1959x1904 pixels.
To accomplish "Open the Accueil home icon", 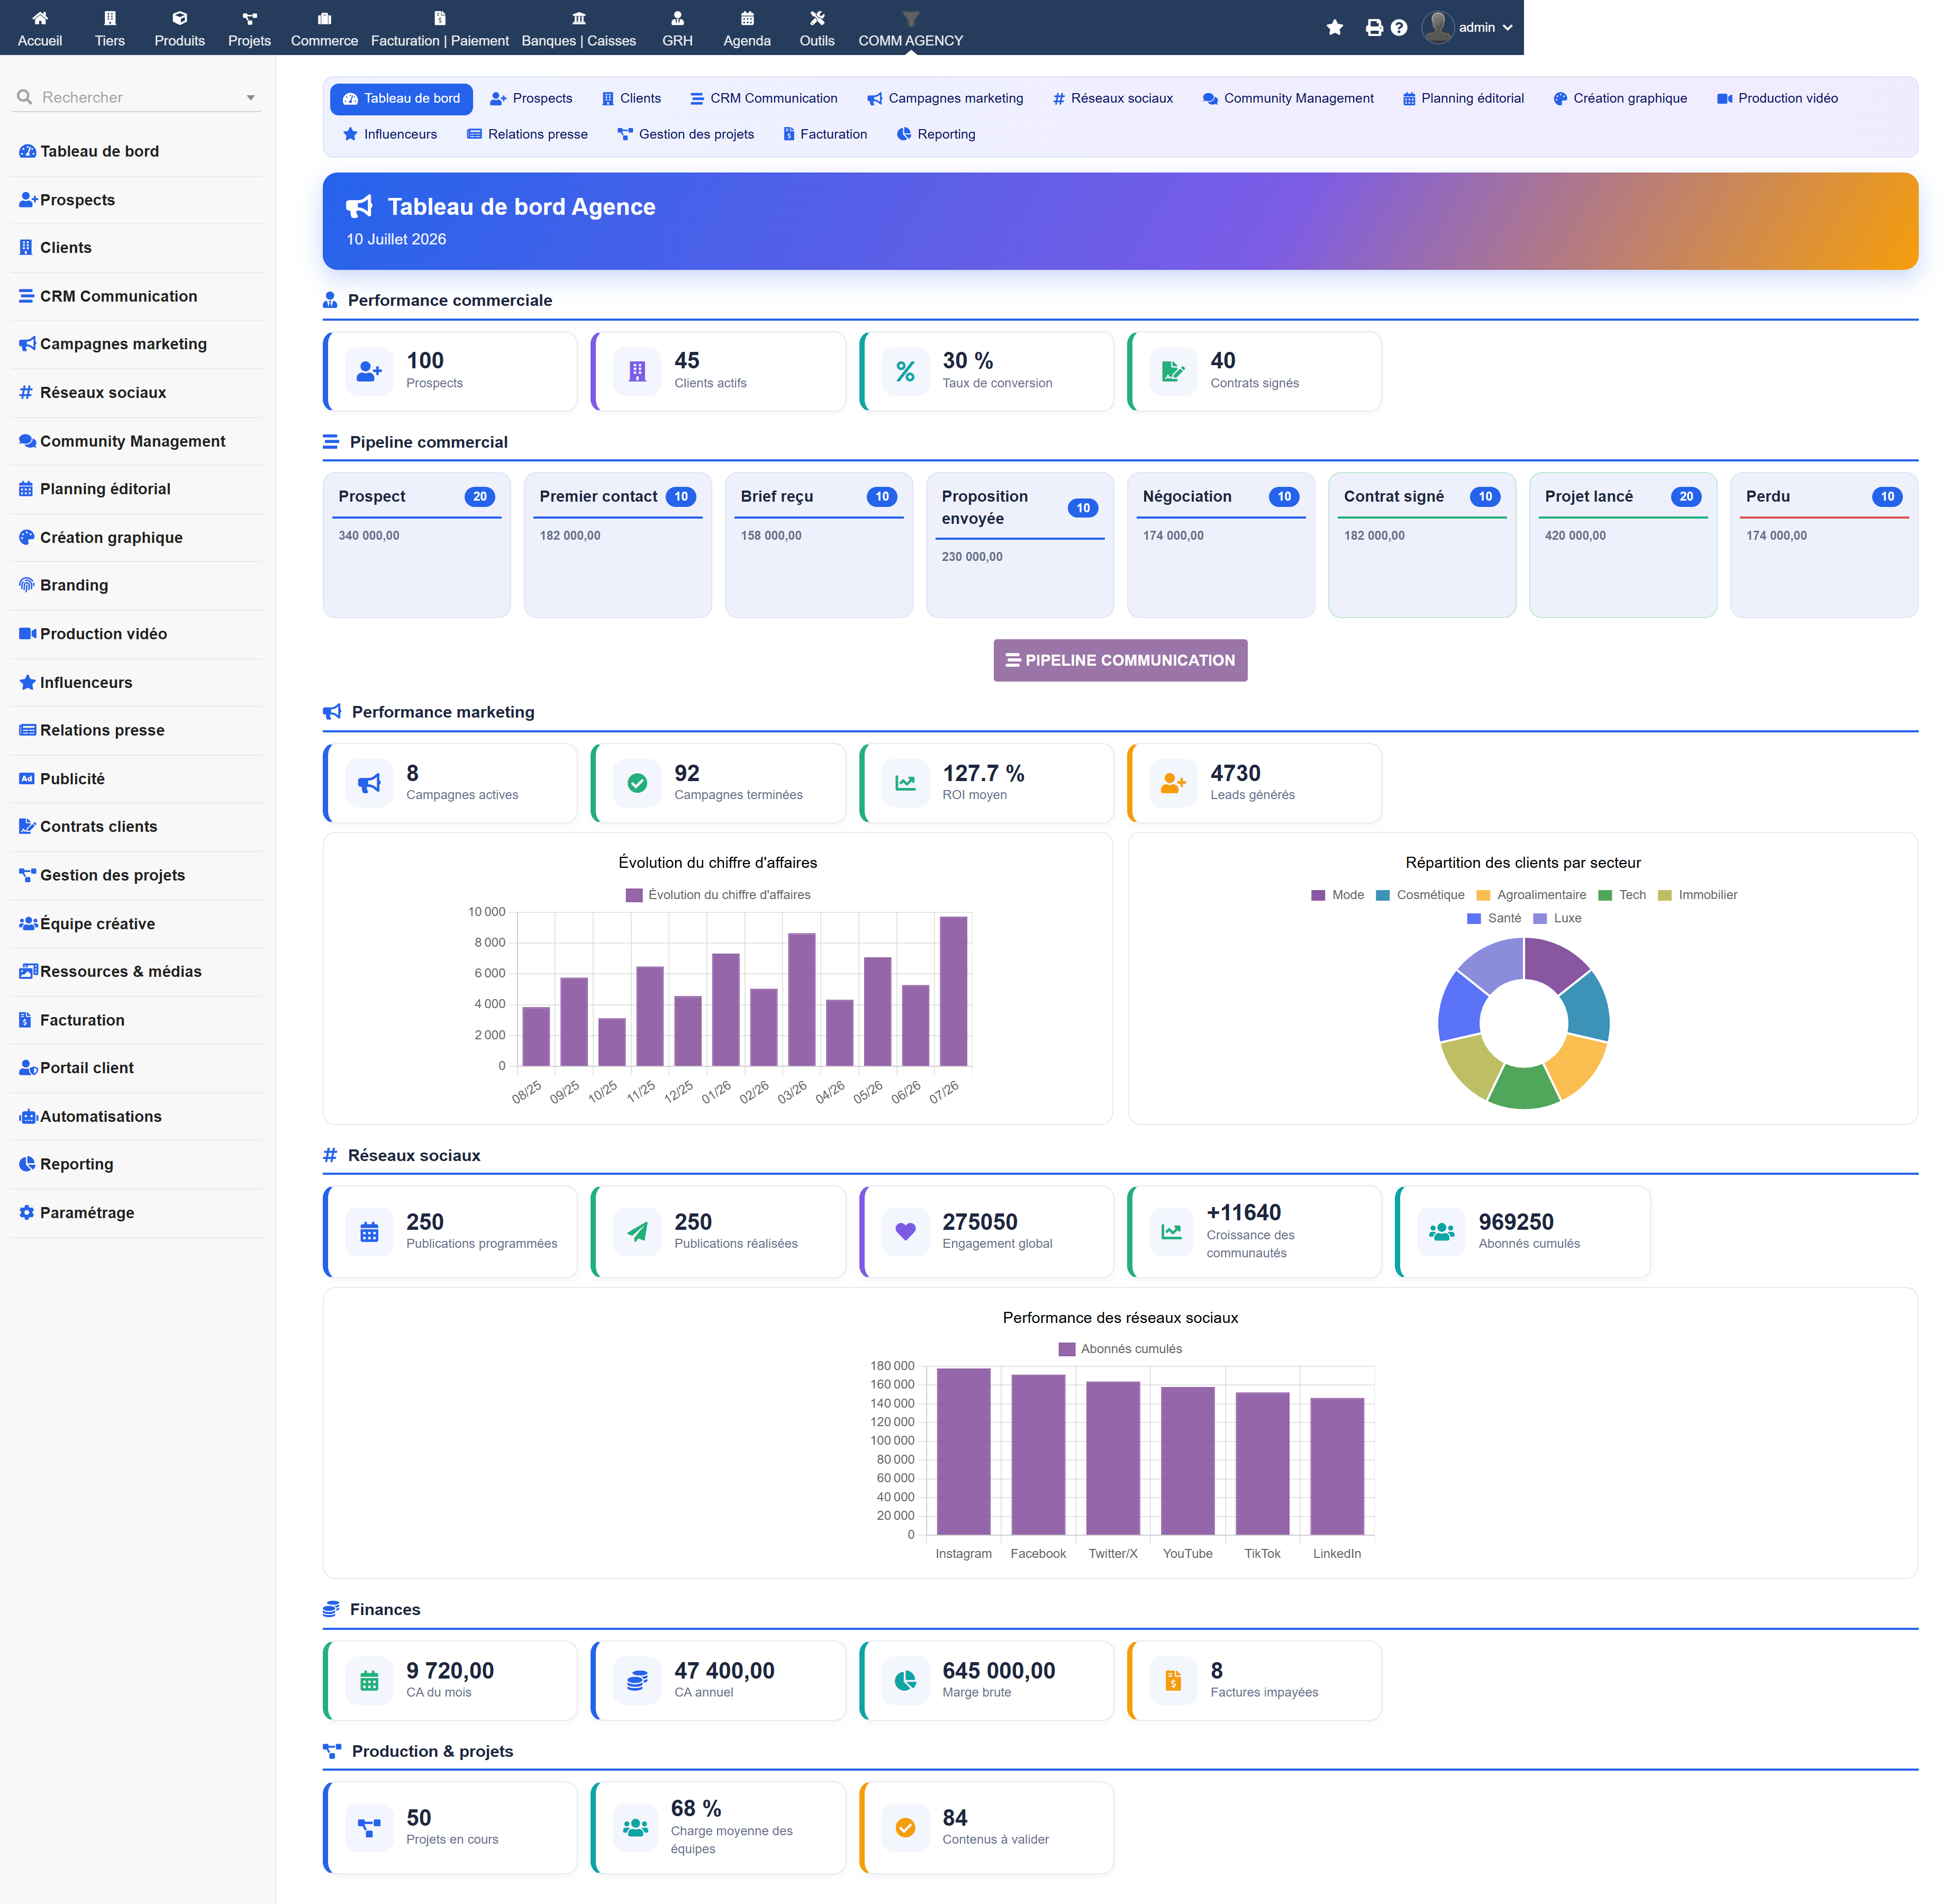I will pos(40,18).
